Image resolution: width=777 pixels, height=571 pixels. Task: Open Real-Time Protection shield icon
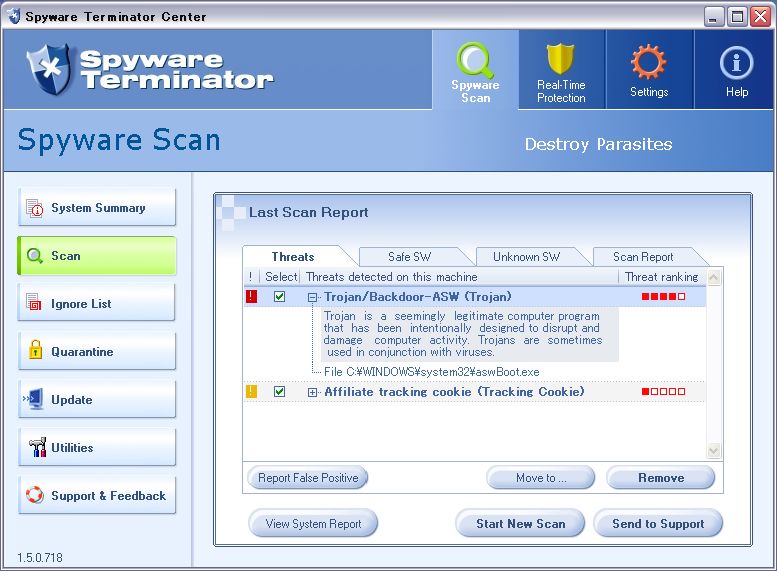561,61
